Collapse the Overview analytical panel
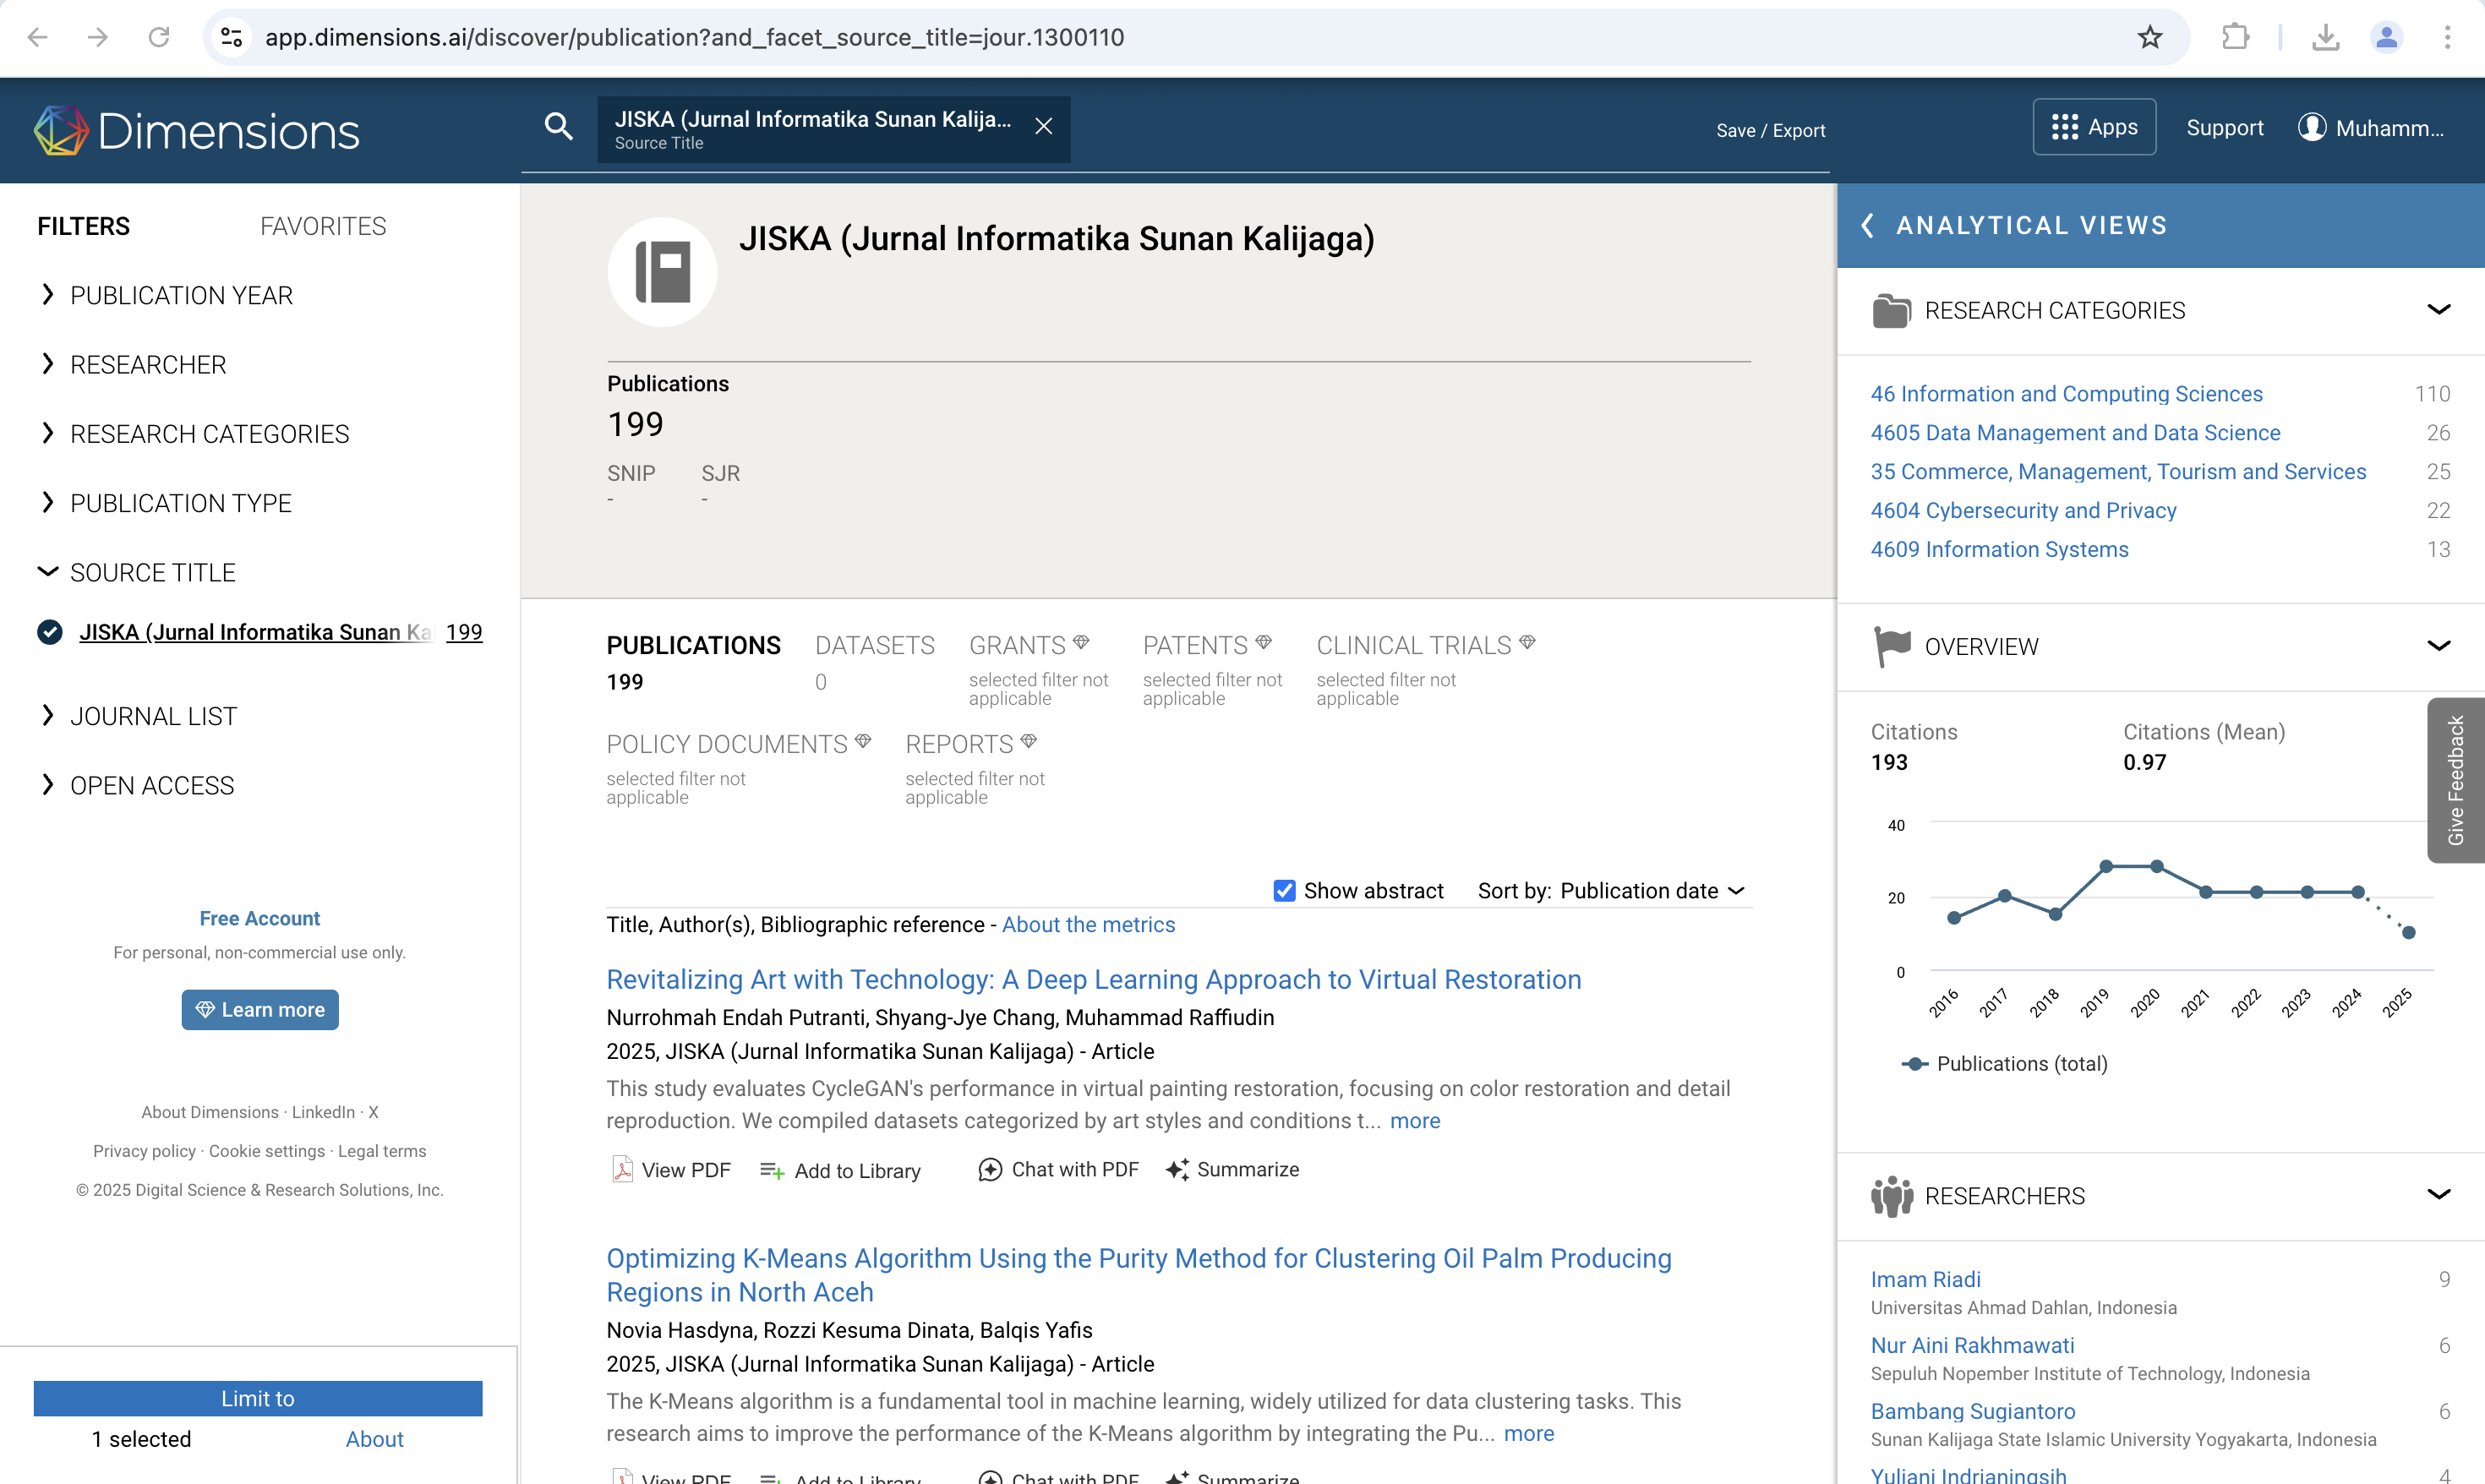This screenshot has width=2485, height=1484. (x=2438, y=647)
